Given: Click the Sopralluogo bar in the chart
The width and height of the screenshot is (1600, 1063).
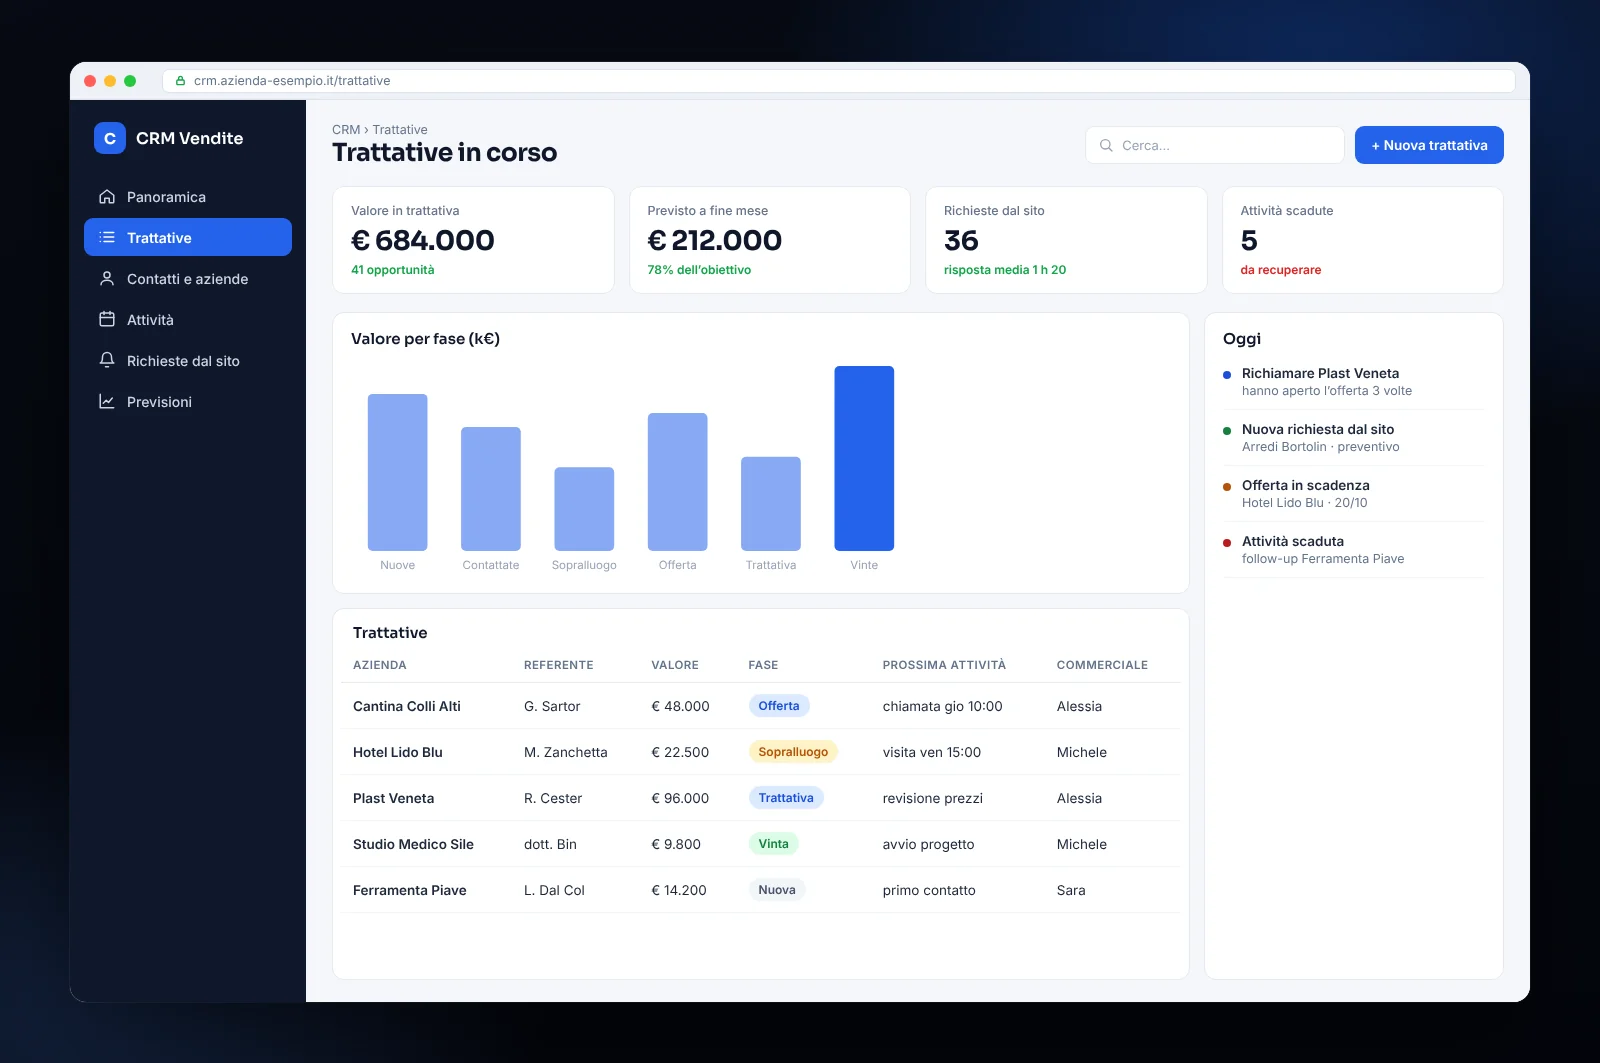Looking at the screenshot, I should (584, 509).
